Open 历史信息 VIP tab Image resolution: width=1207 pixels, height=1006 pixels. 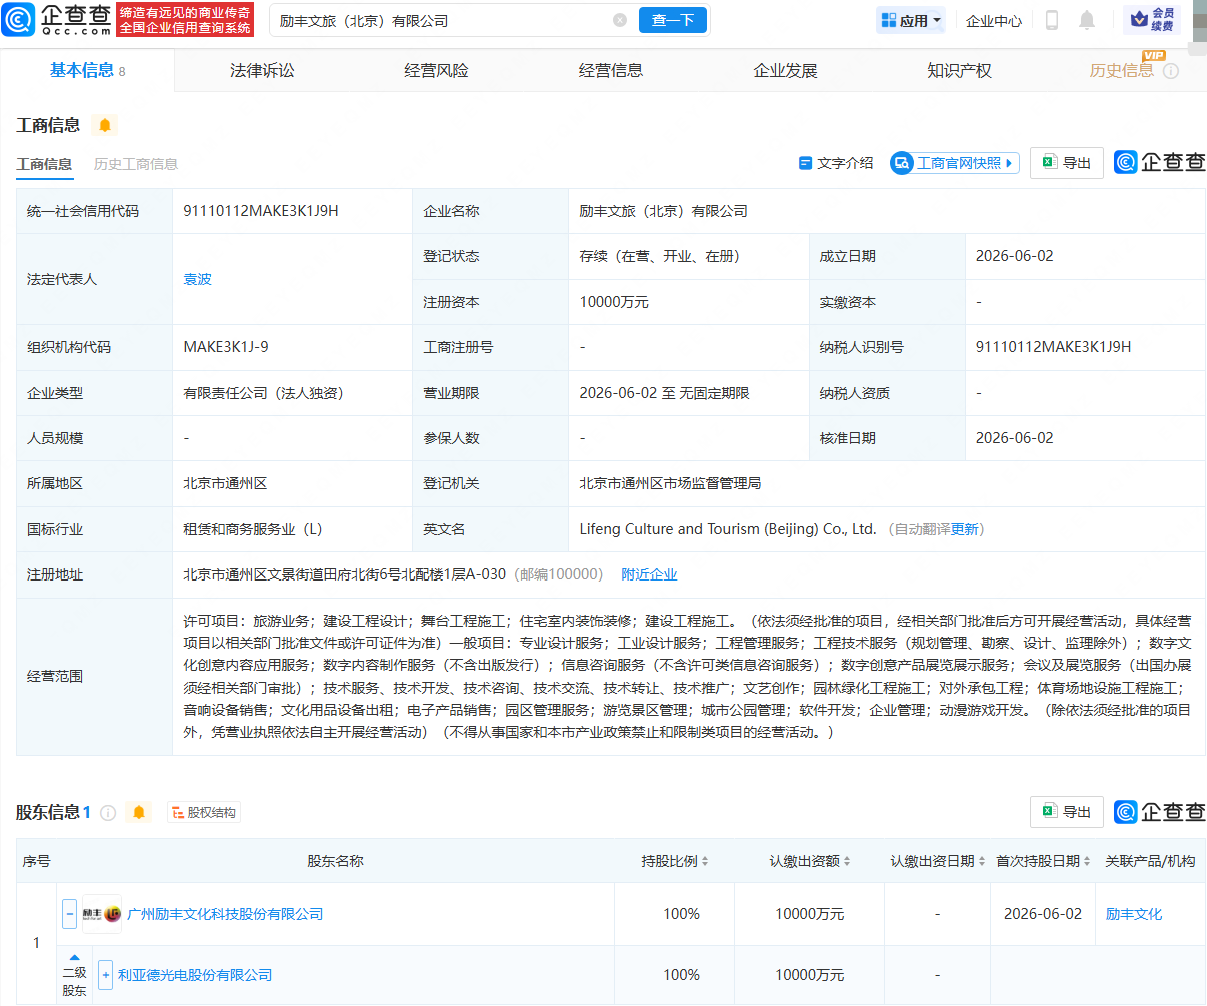(1122, 70)
